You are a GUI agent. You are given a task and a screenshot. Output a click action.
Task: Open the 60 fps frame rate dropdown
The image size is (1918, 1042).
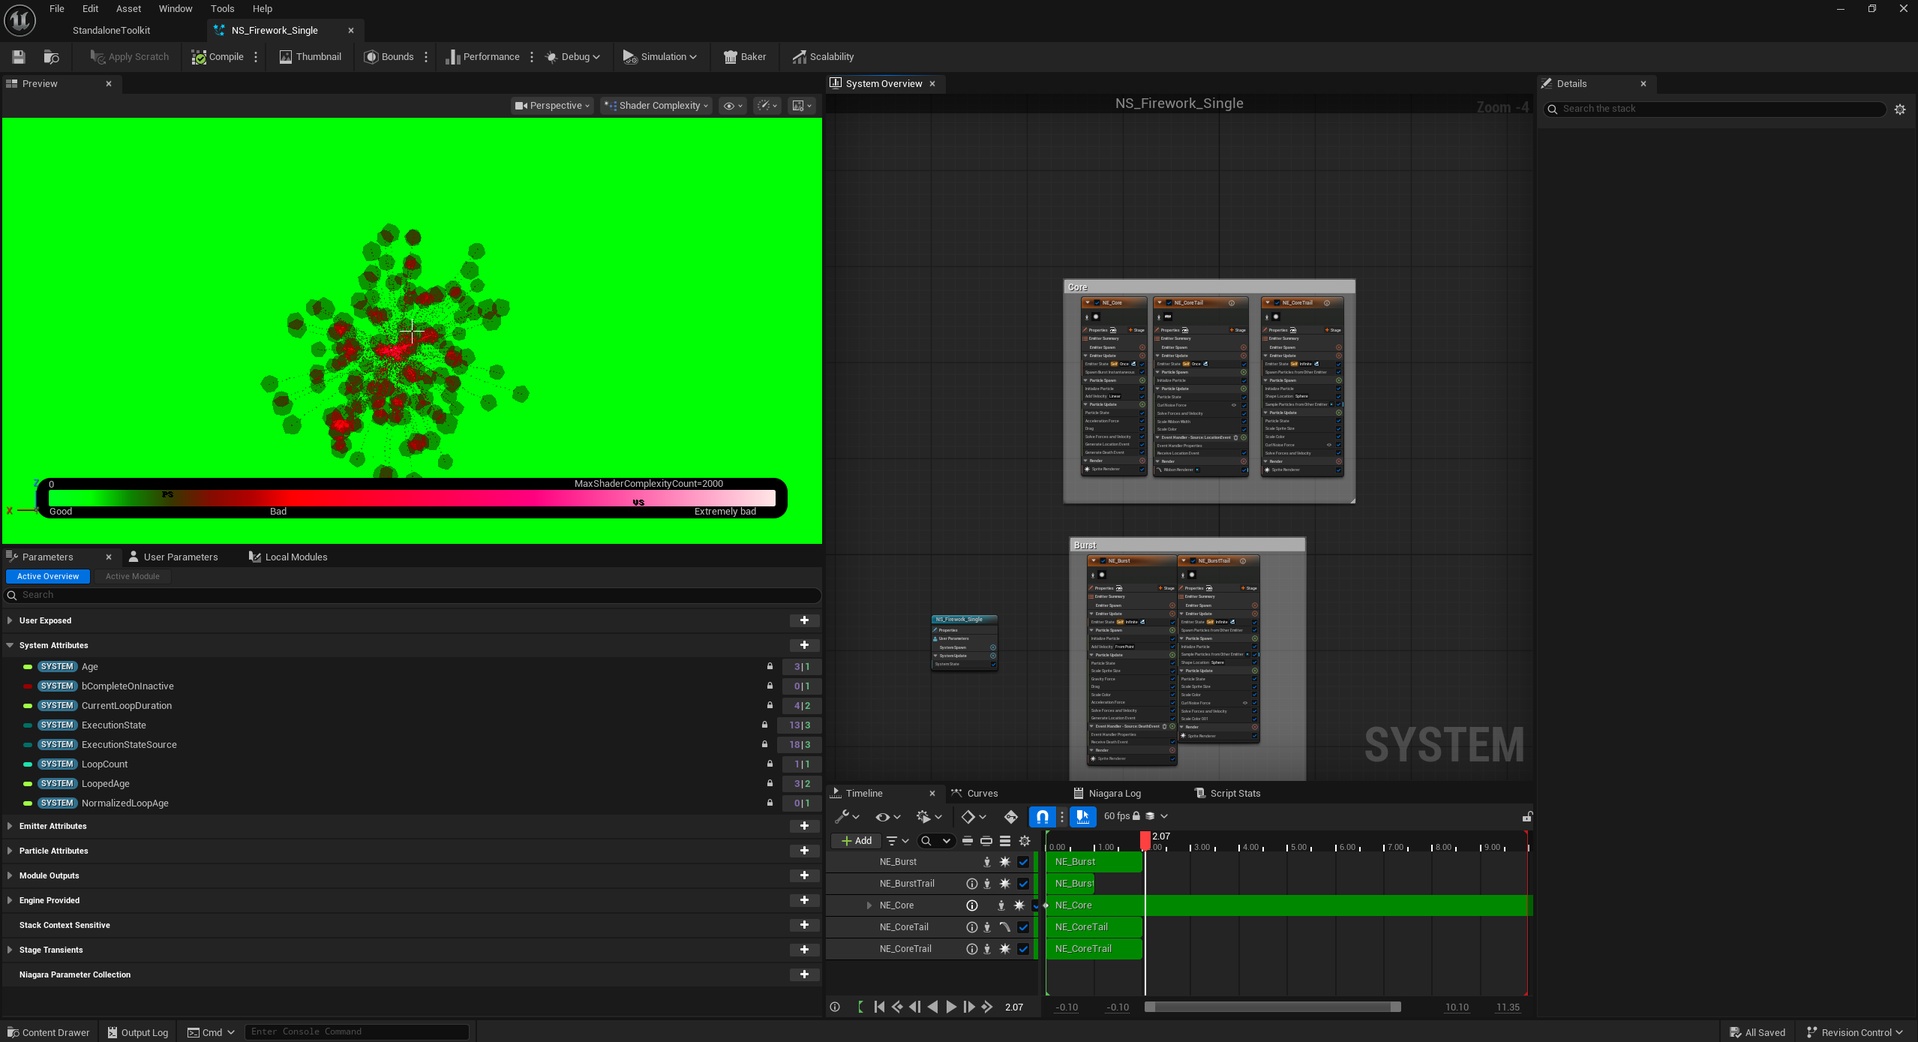pyautogui.click(x=1135, y=817)
